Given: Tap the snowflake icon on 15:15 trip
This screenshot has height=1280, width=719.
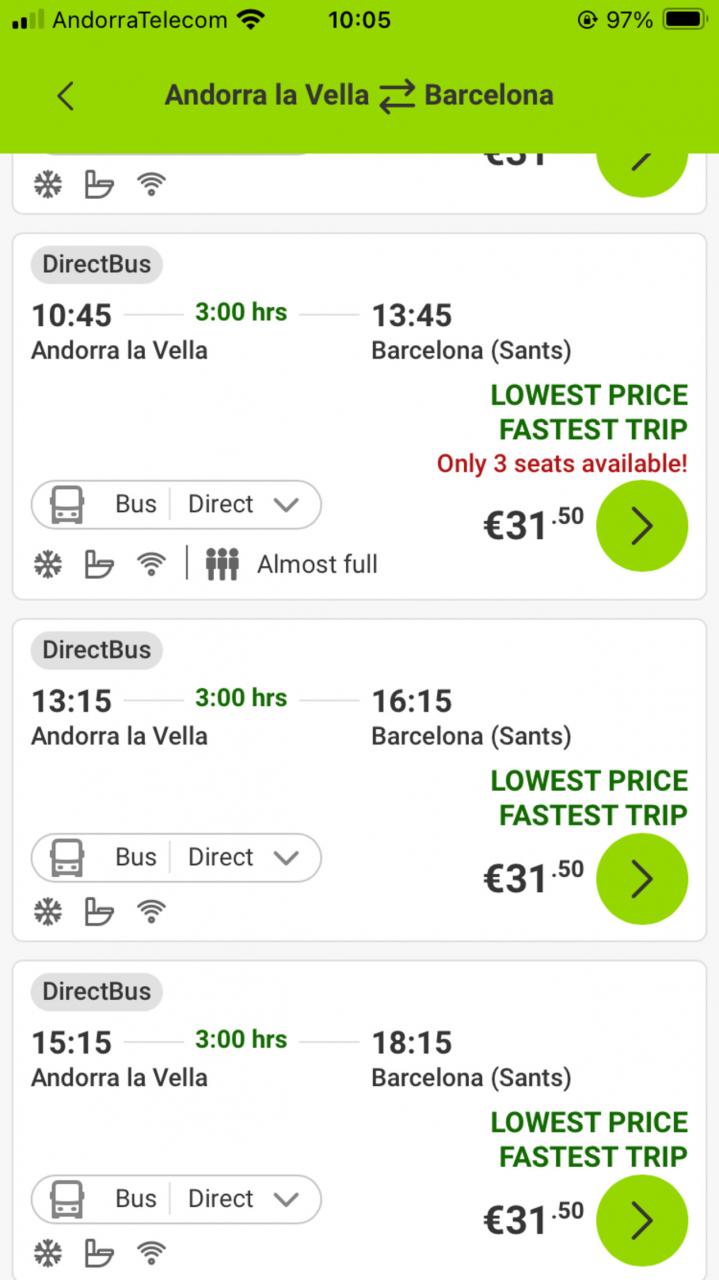Looking at the screenshot, I should coord(47,1253).
